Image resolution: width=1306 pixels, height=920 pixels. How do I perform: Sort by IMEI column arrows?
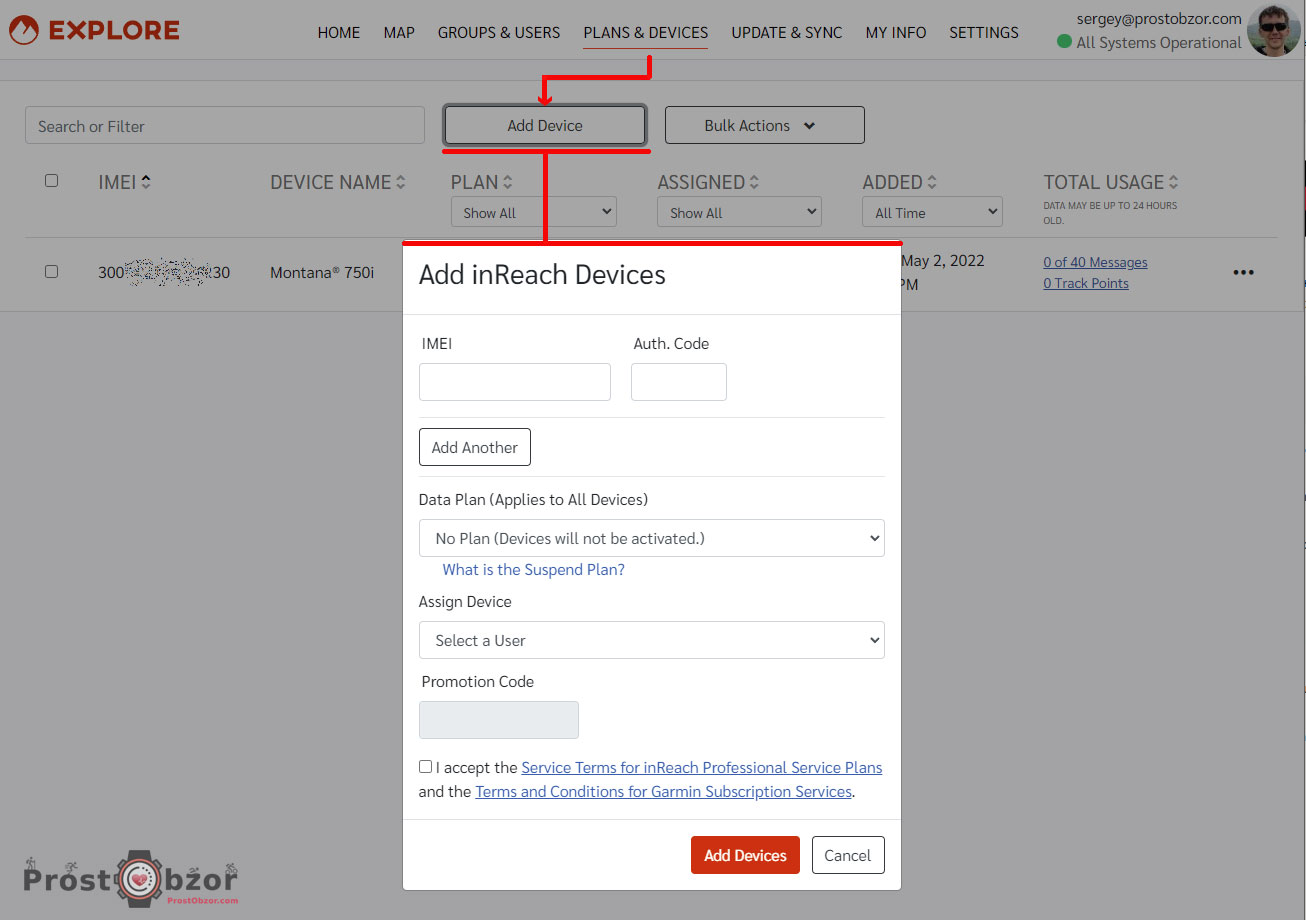click(146, 182)
